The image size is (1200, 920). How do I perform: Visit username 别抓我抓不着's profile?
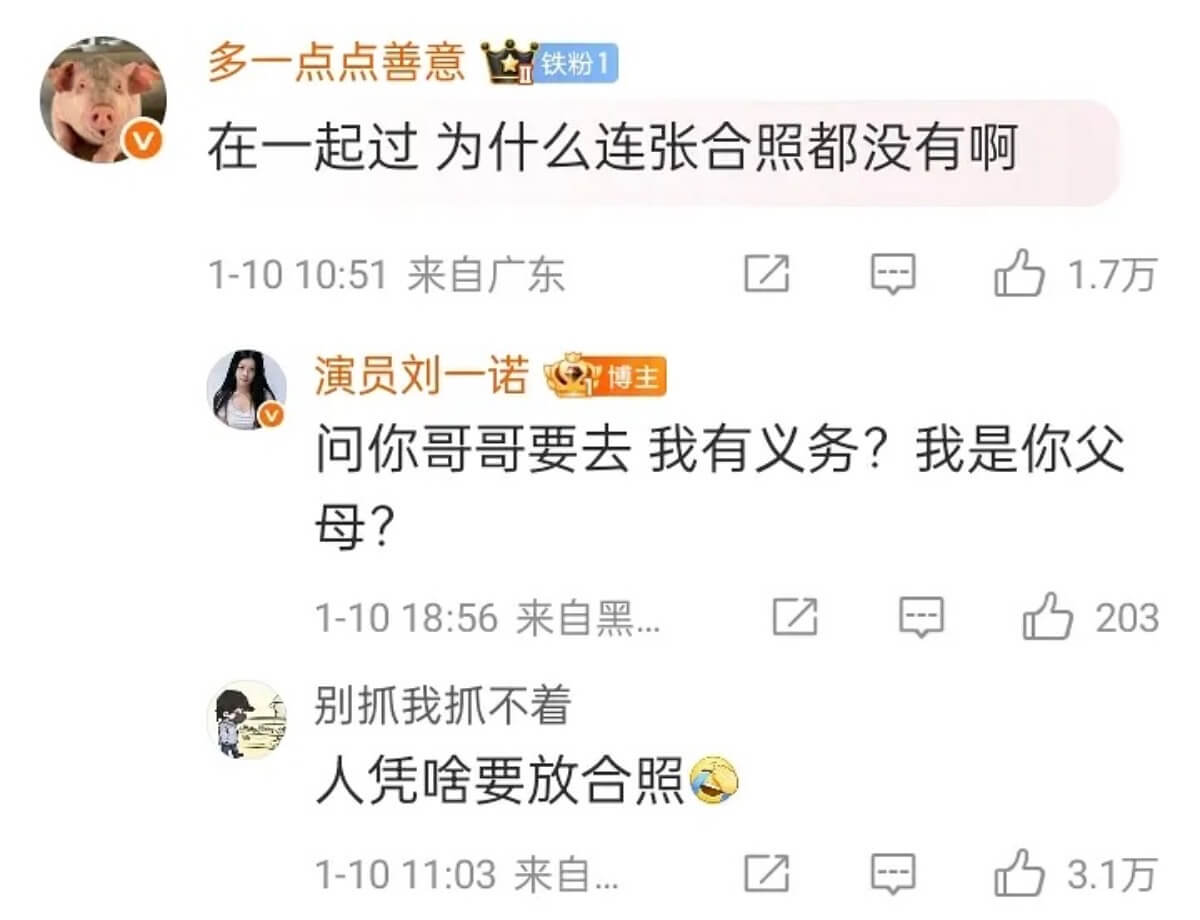pyautogui.click(x=442, y=706)
